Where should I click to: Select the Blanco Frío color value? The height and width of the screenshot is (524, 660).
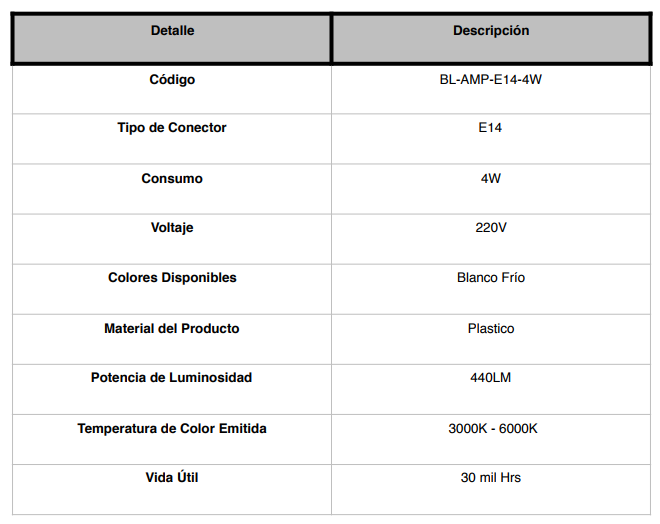491,278
